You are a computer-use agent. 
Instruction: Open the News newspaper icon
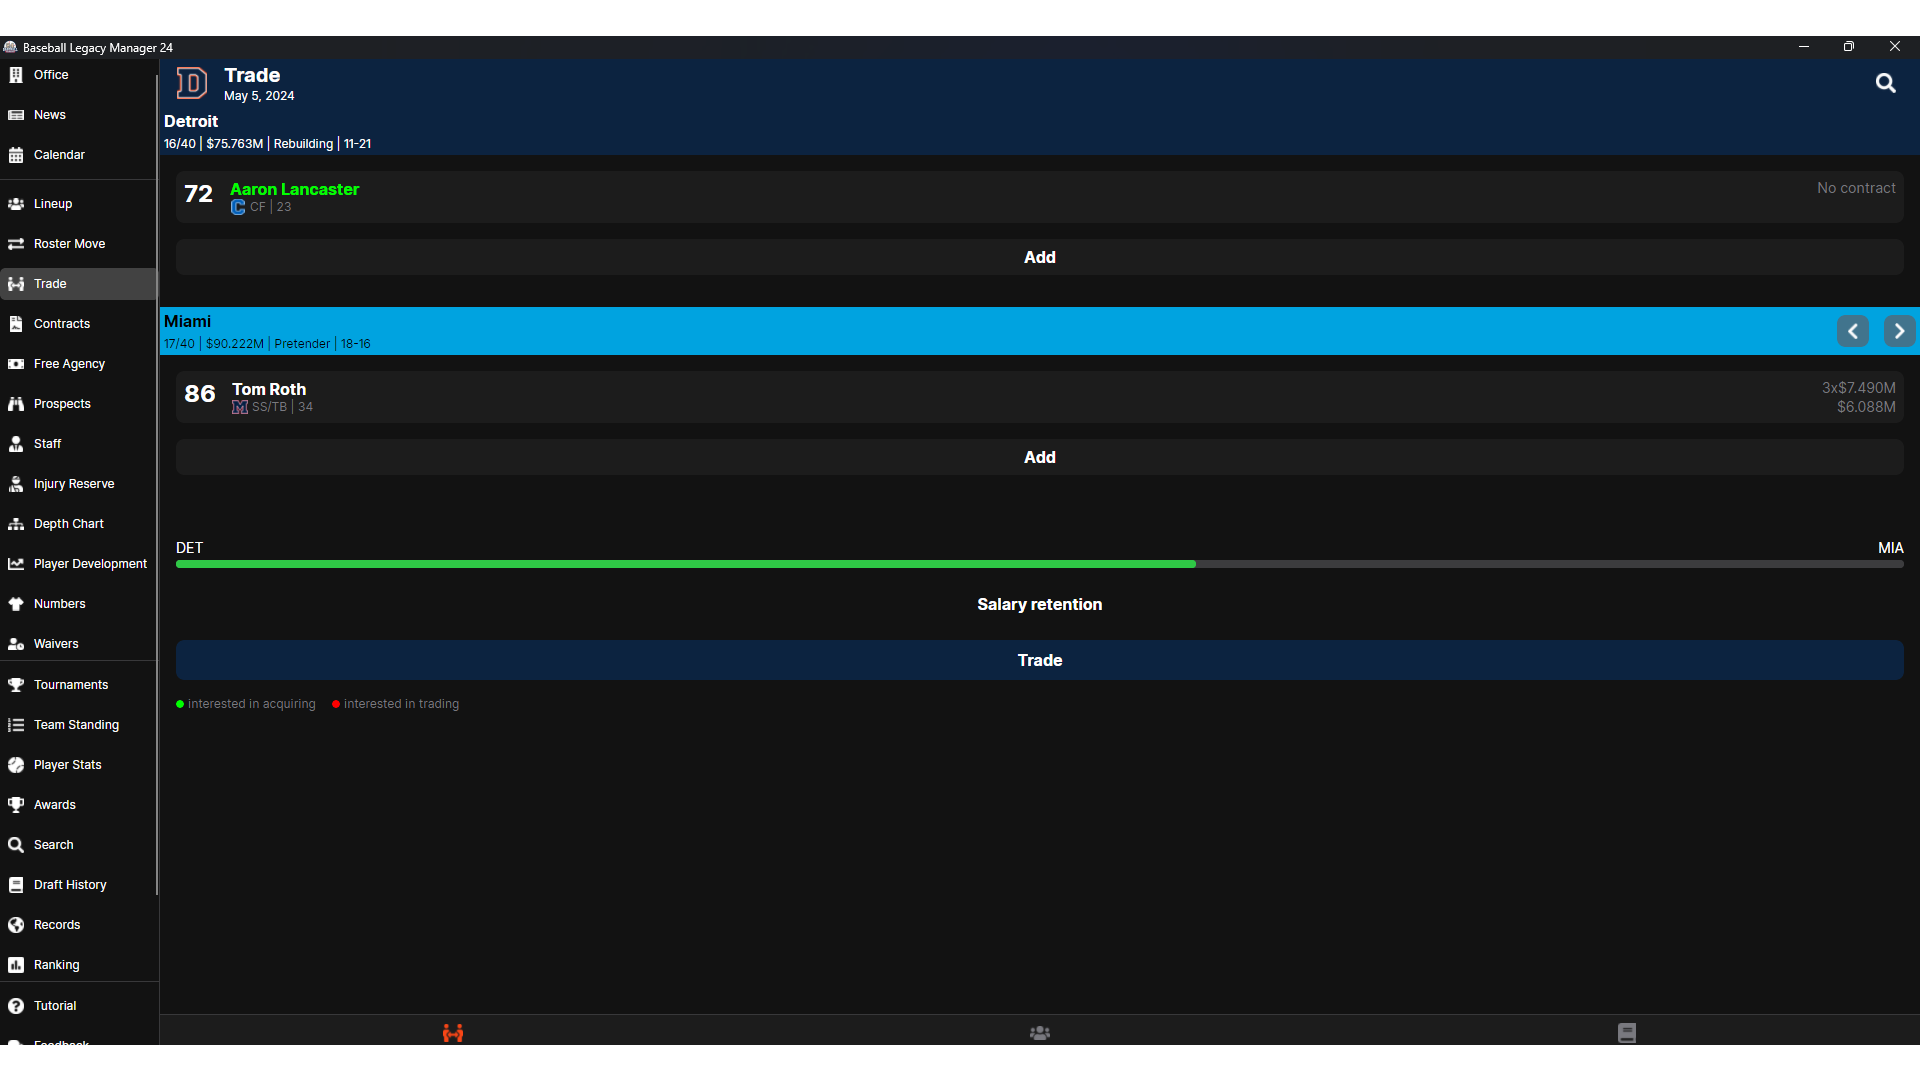[x=16, y=115]
